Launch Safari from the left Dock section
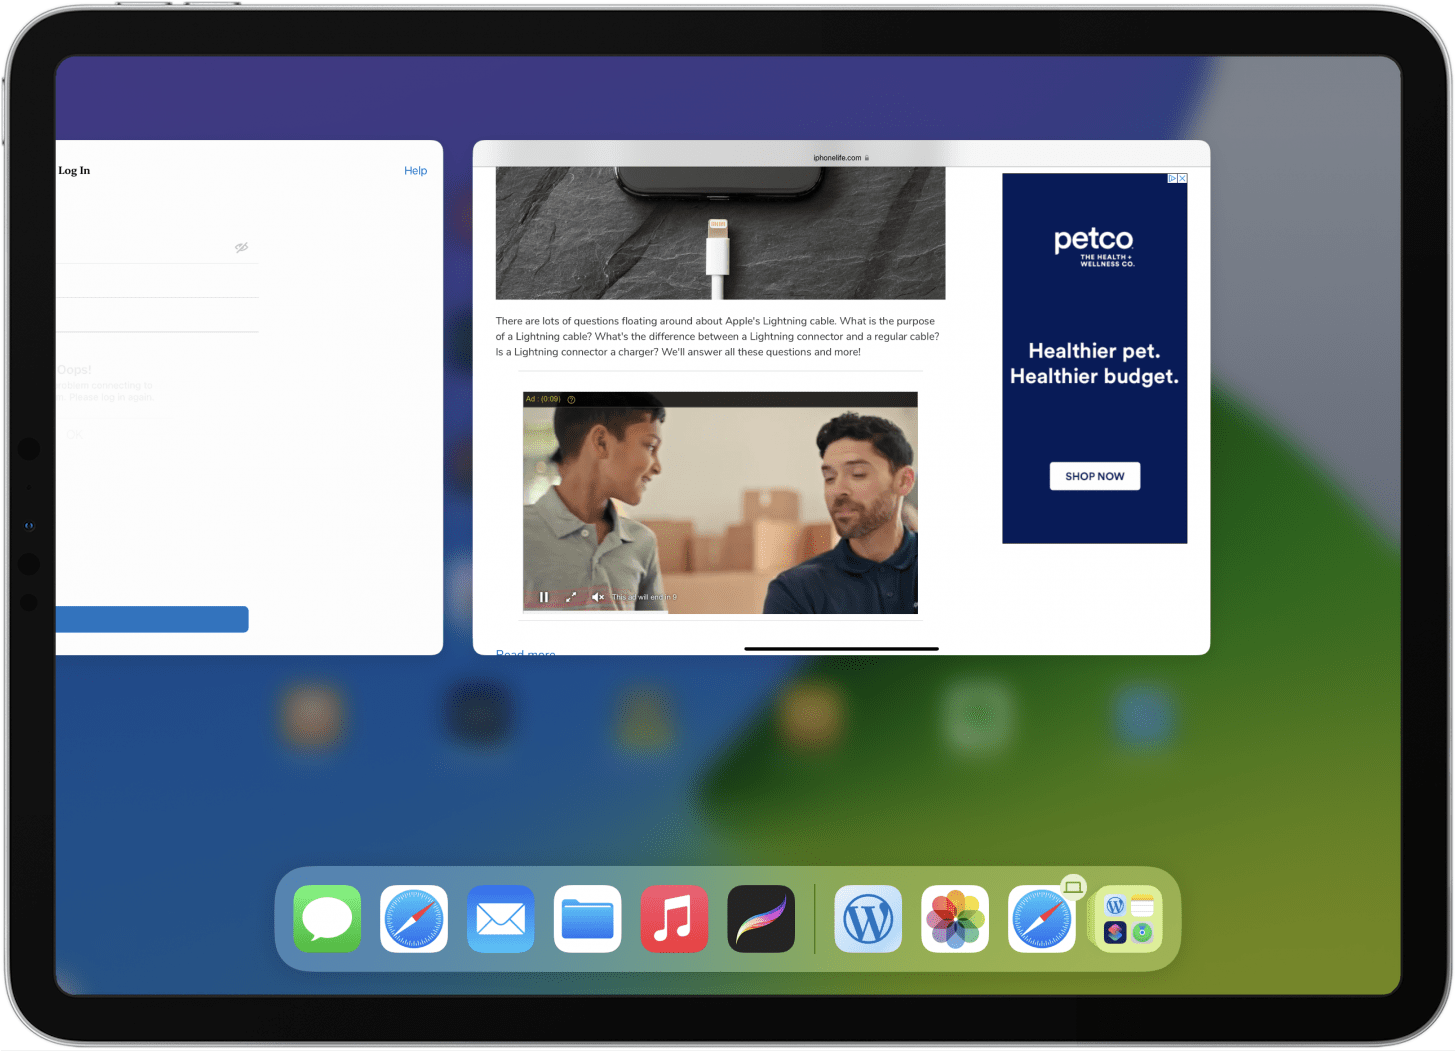This screenshot has width=1456, height=1051. click(414, 918)
